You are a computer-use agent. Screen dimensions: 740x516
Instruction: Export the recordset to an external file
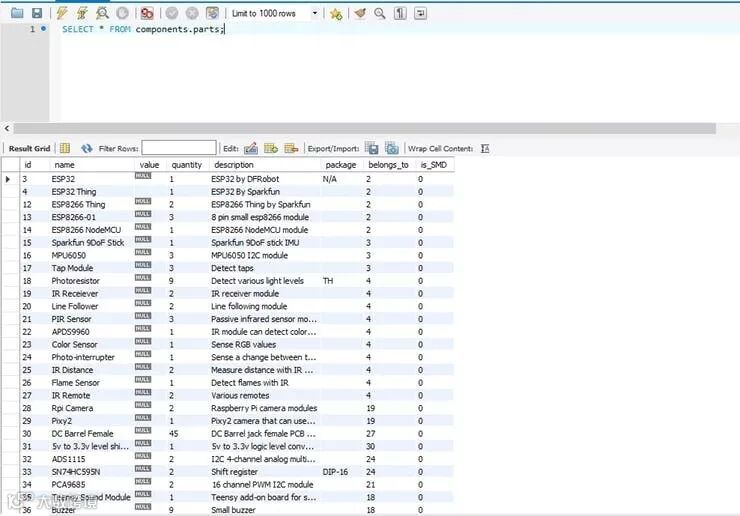coord(372,148)
